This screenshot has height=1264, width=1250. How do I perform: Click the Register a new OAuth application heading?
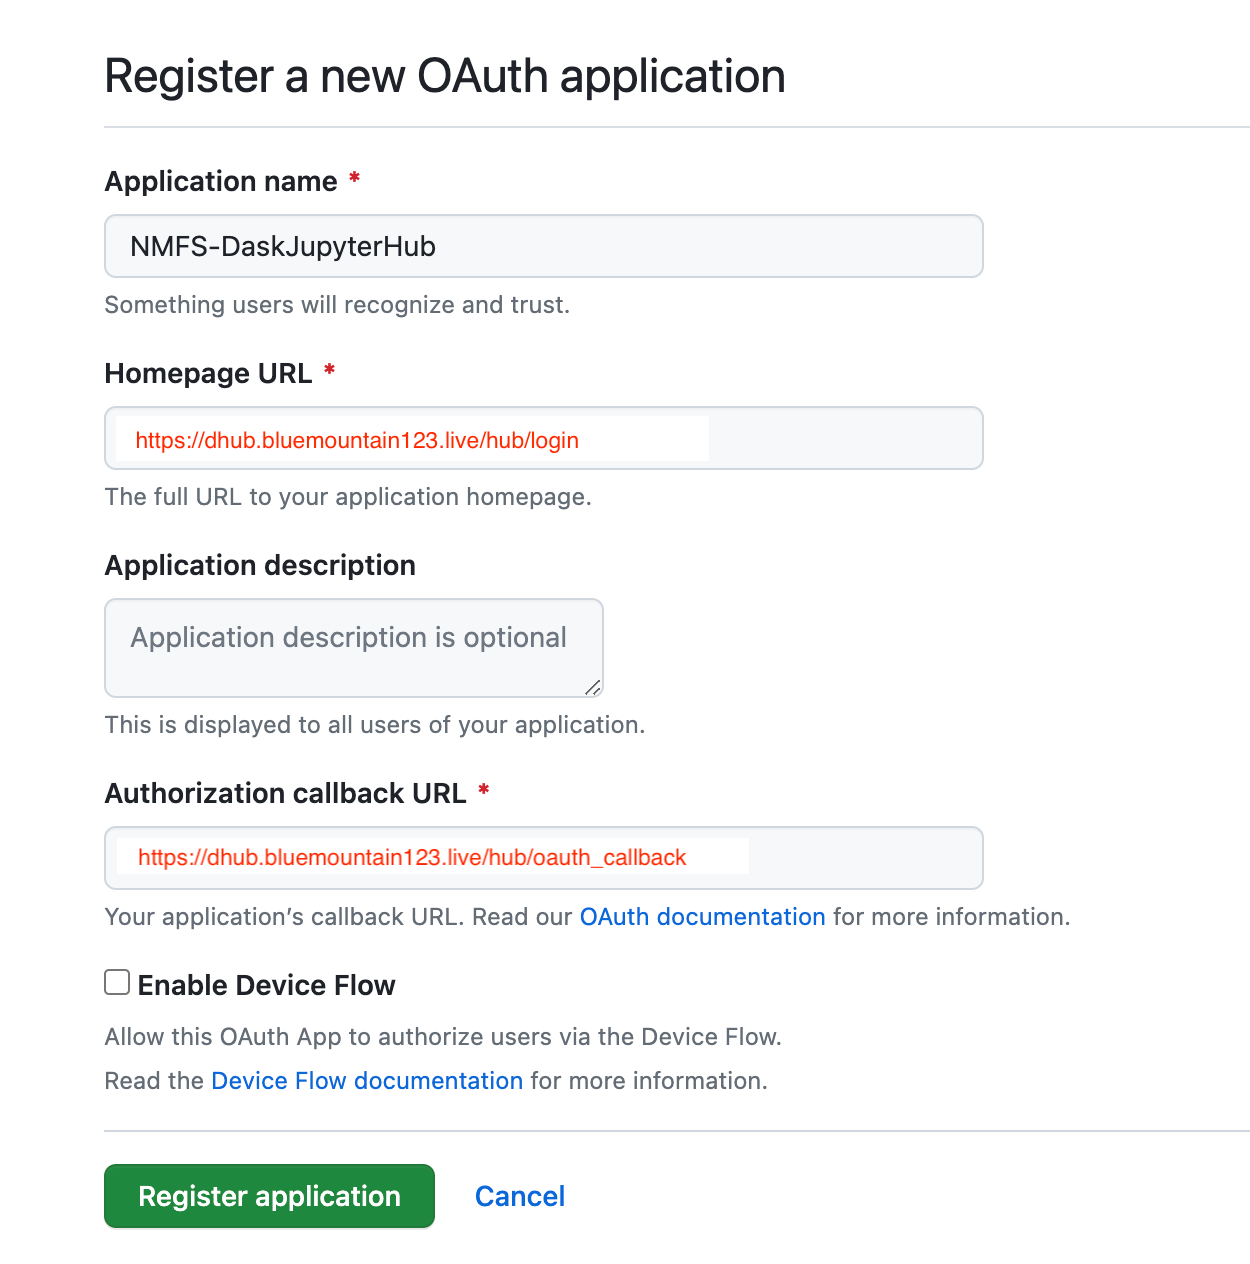point(444,76)
